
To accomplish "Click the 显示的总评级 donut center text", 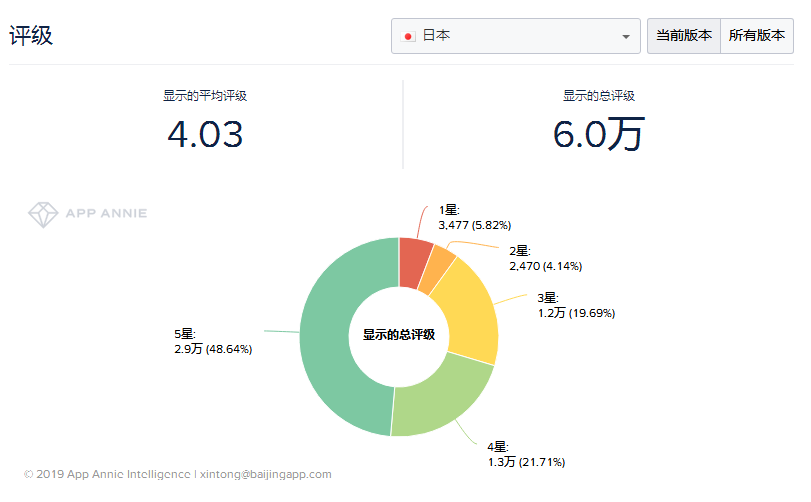I will (398, 335).
